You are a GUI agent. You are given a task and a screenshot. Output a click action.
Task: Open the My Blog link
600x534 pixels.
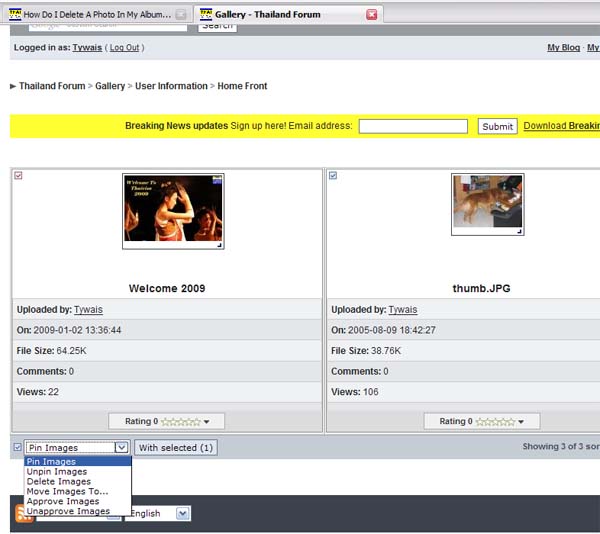tap(563, 48)
